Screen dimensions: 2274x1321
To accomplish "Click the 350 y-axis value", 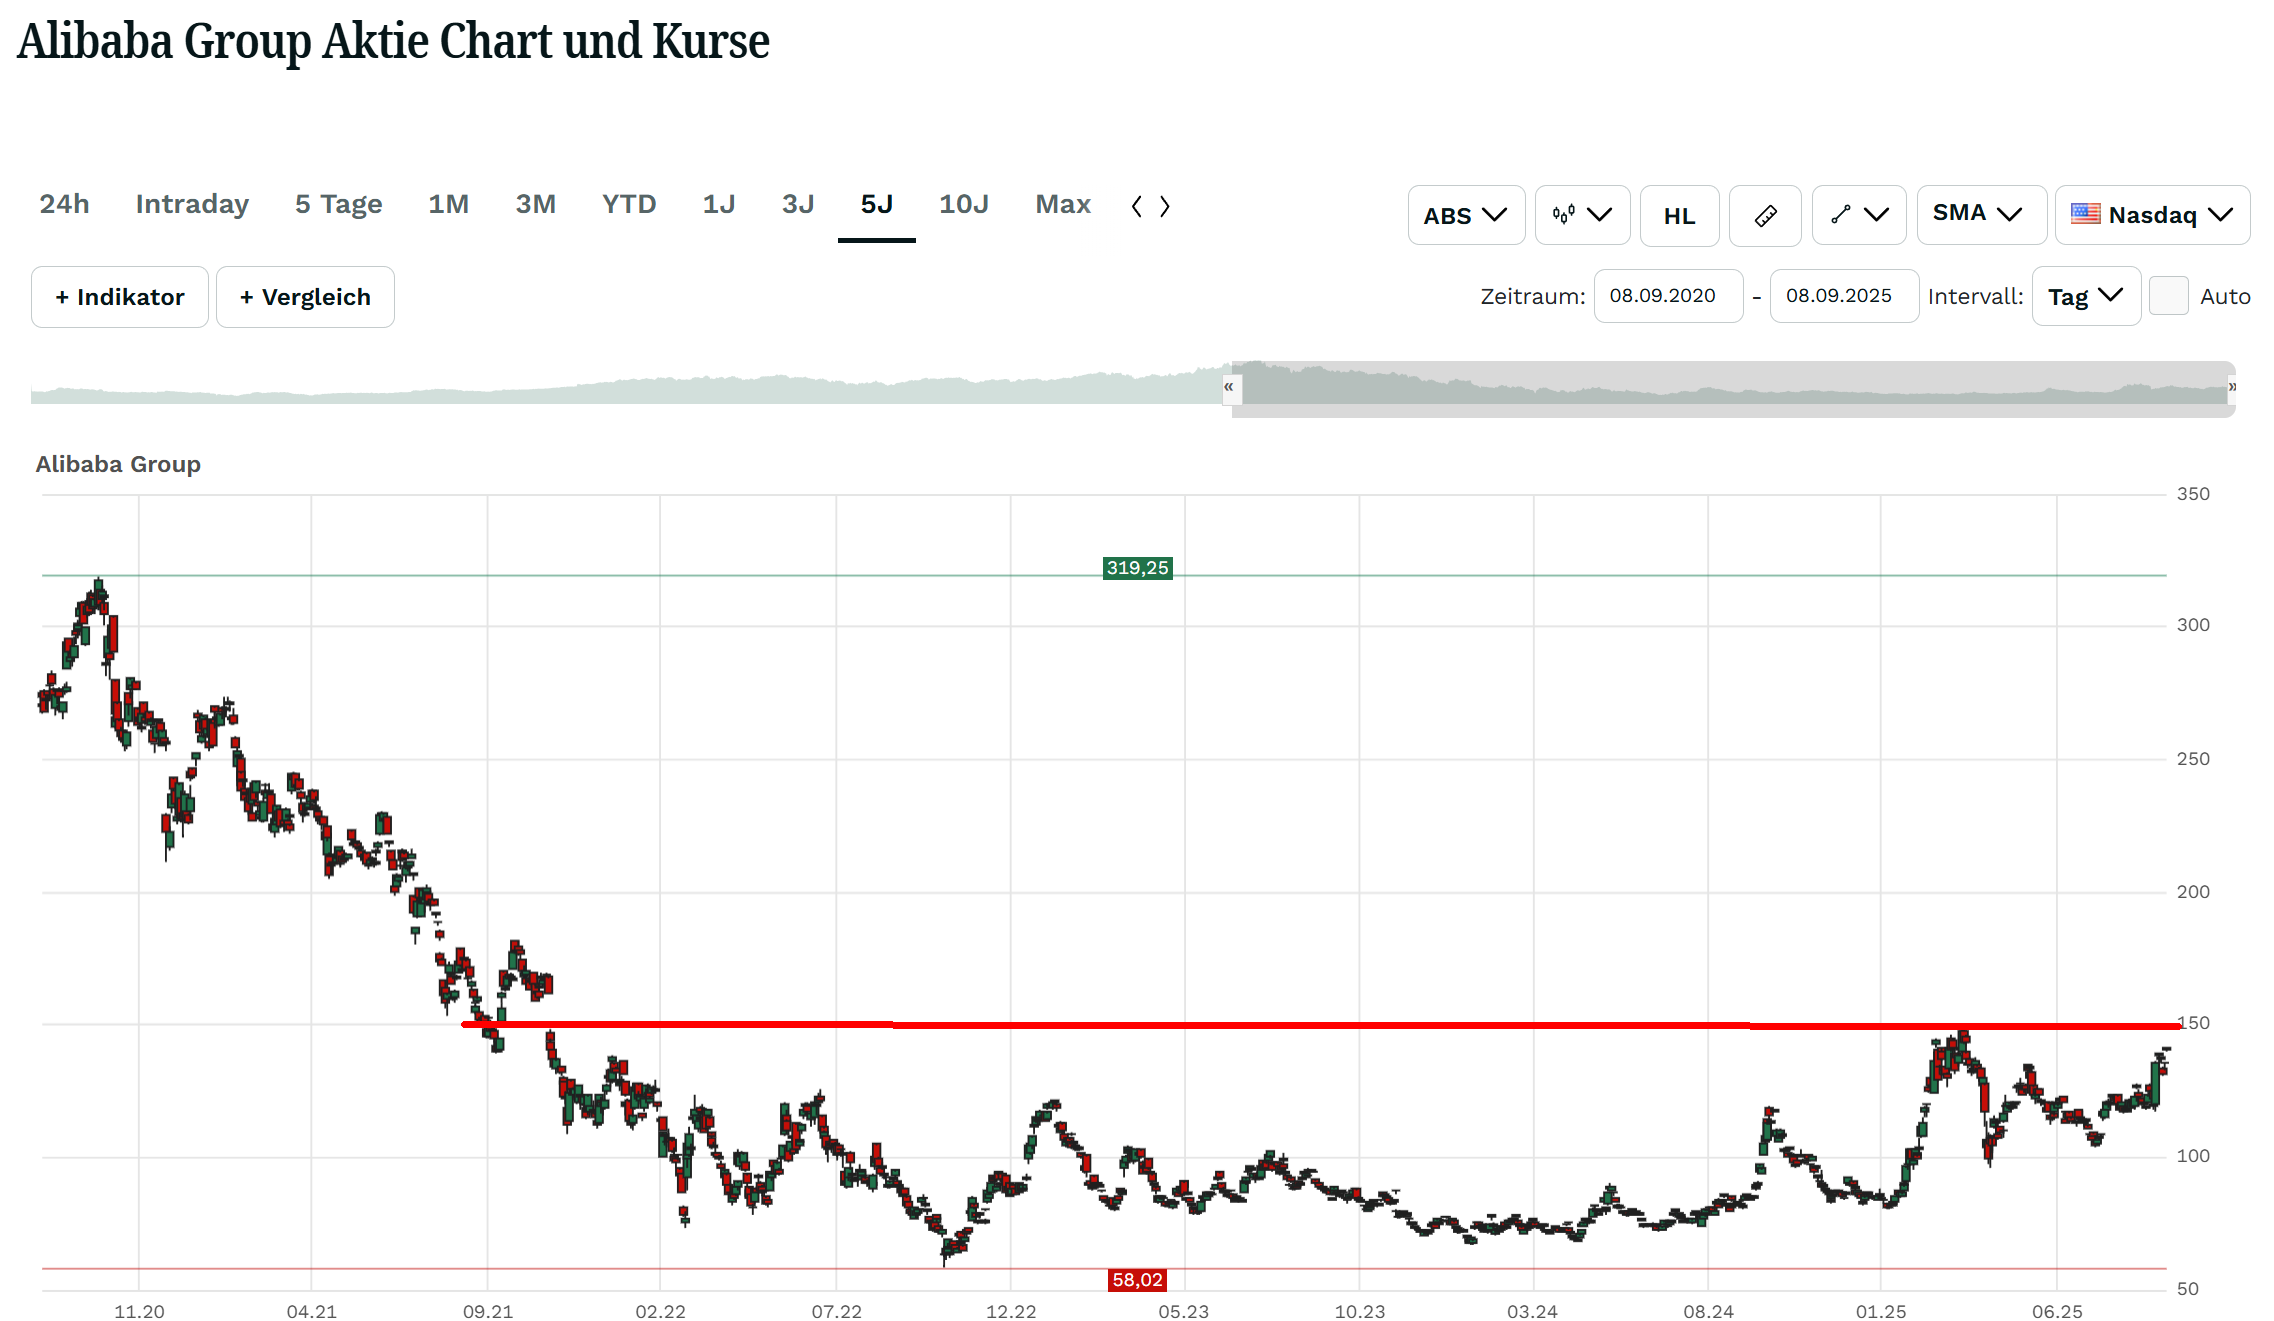I will (2193, 494).
